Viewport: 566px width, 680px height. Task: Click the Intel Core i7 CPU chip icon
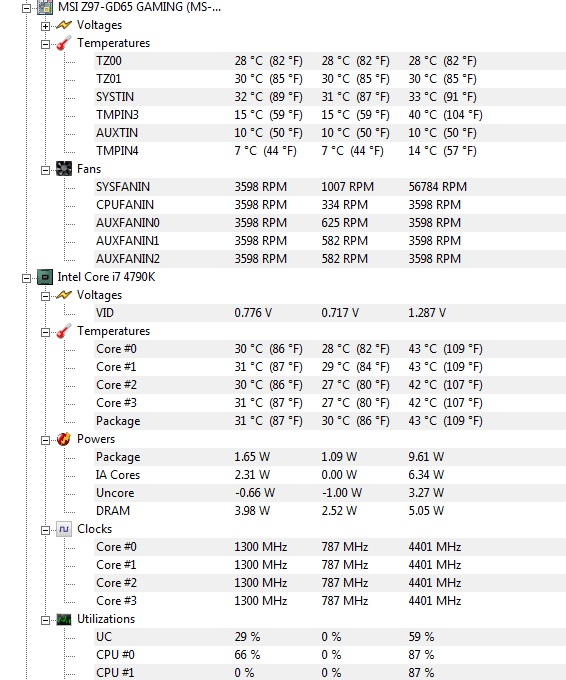45,277
